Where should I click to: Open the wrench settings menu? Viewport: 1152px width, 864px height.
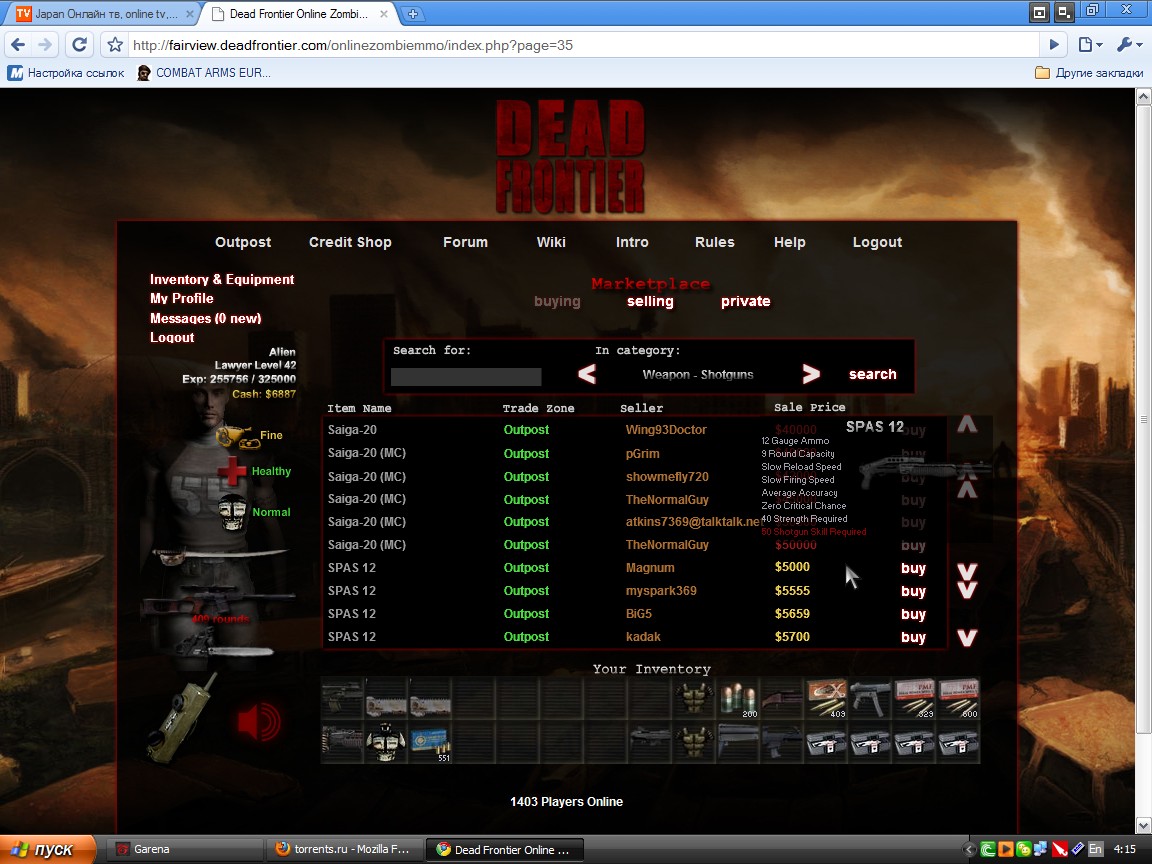(1129, 45)
